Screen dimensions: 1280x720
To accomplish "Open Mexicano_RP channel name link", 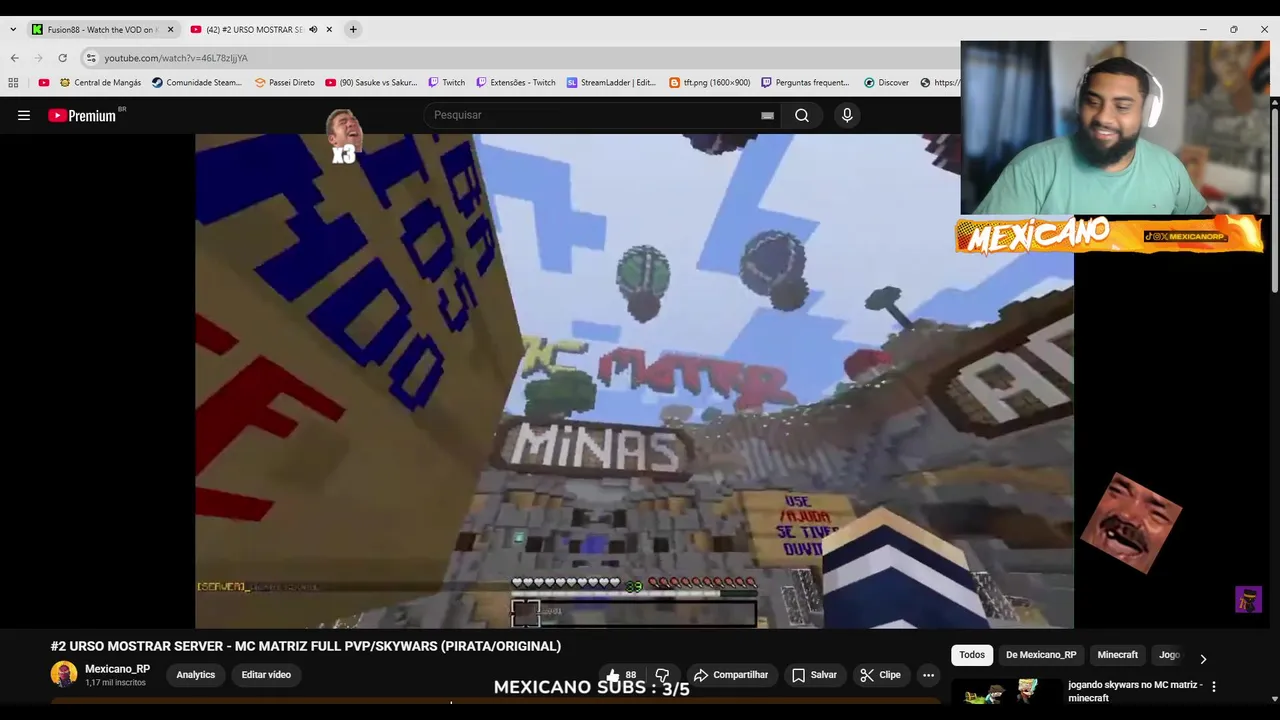I will click(x=118, y=669).
